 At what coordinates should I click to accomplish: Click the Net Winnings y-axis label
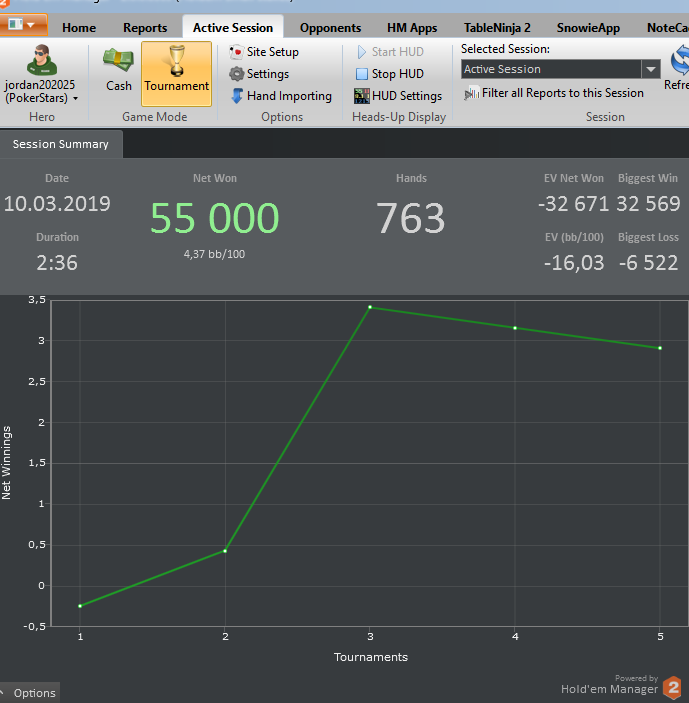coord(6,463)
